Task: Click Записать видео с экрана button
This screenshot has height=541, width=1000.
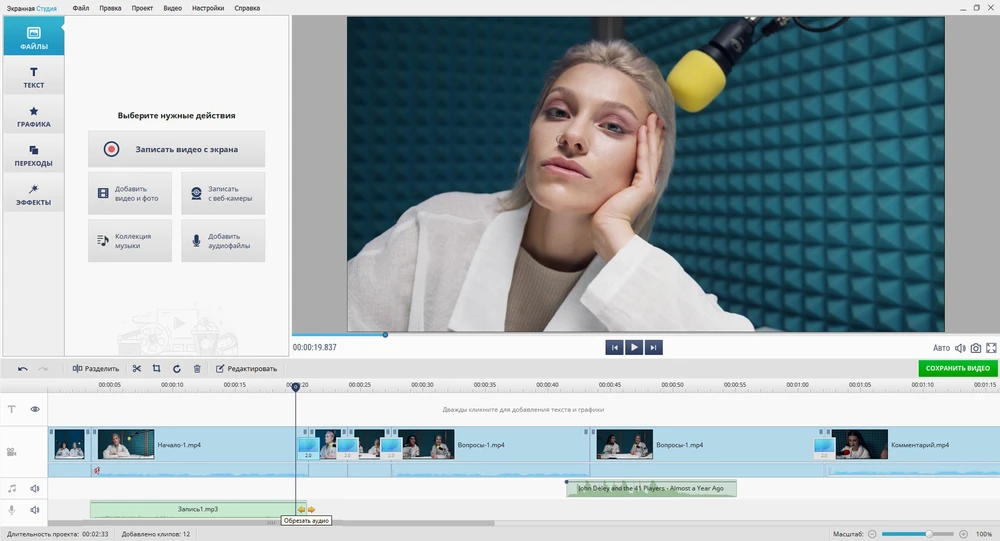Action: [x=176, y=149]
